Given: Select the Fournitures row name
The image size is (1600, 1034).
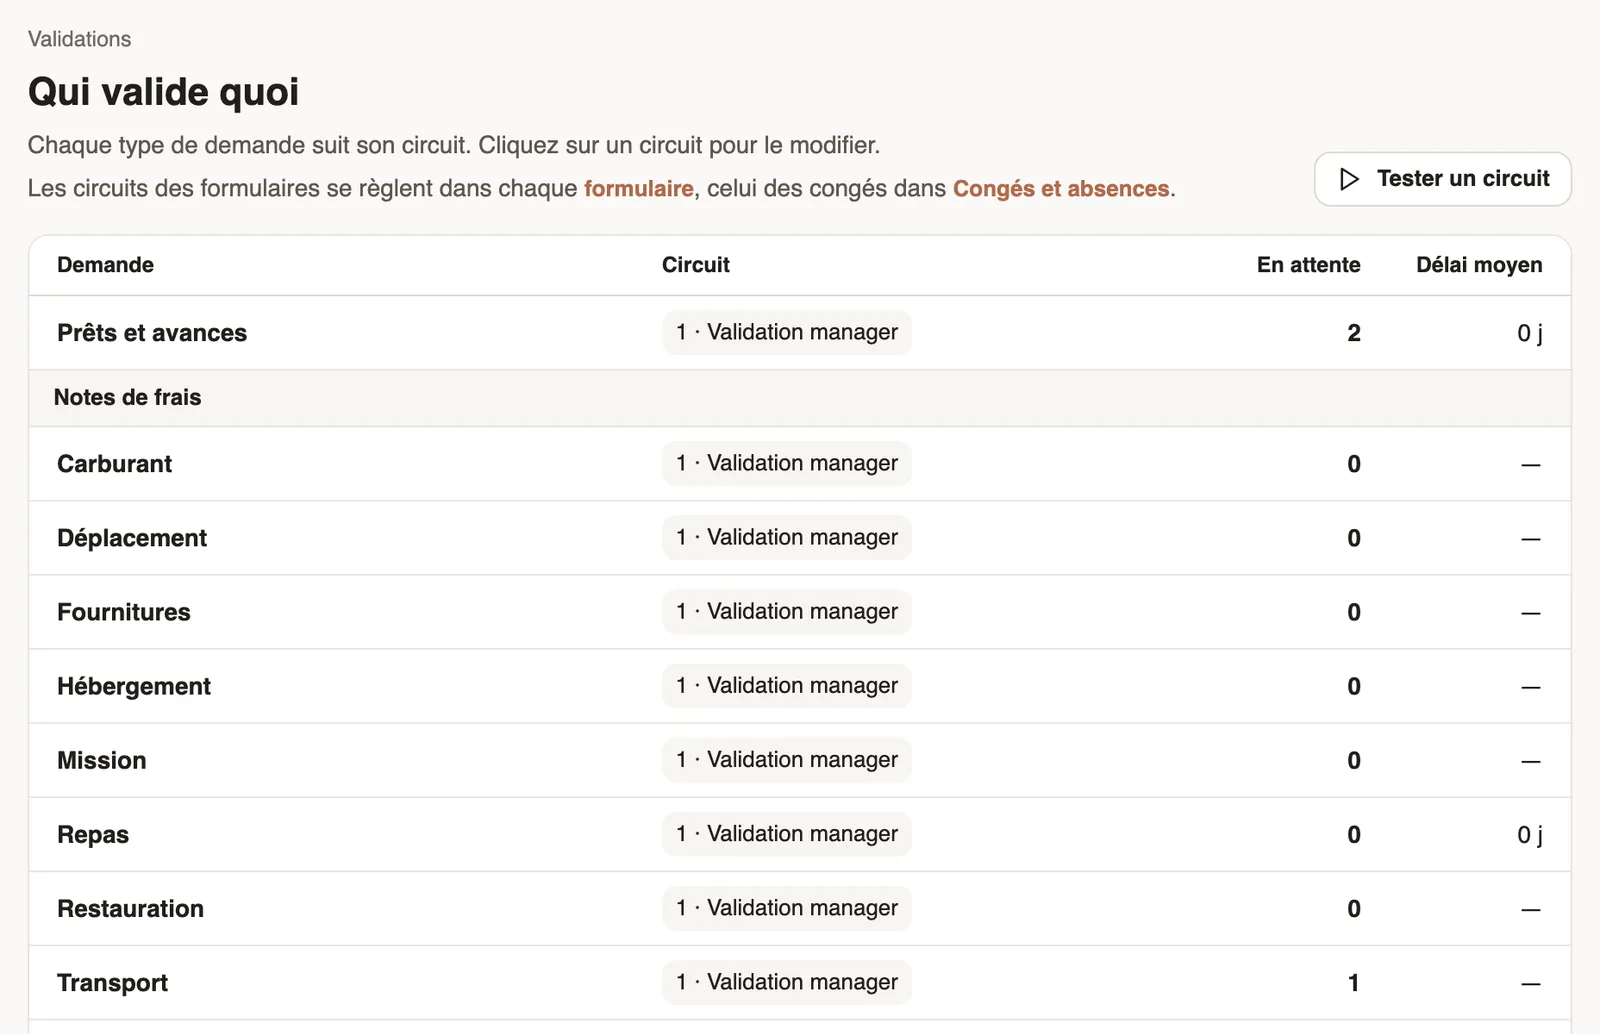Looking at the screenshot, I should tap(124, 612).
